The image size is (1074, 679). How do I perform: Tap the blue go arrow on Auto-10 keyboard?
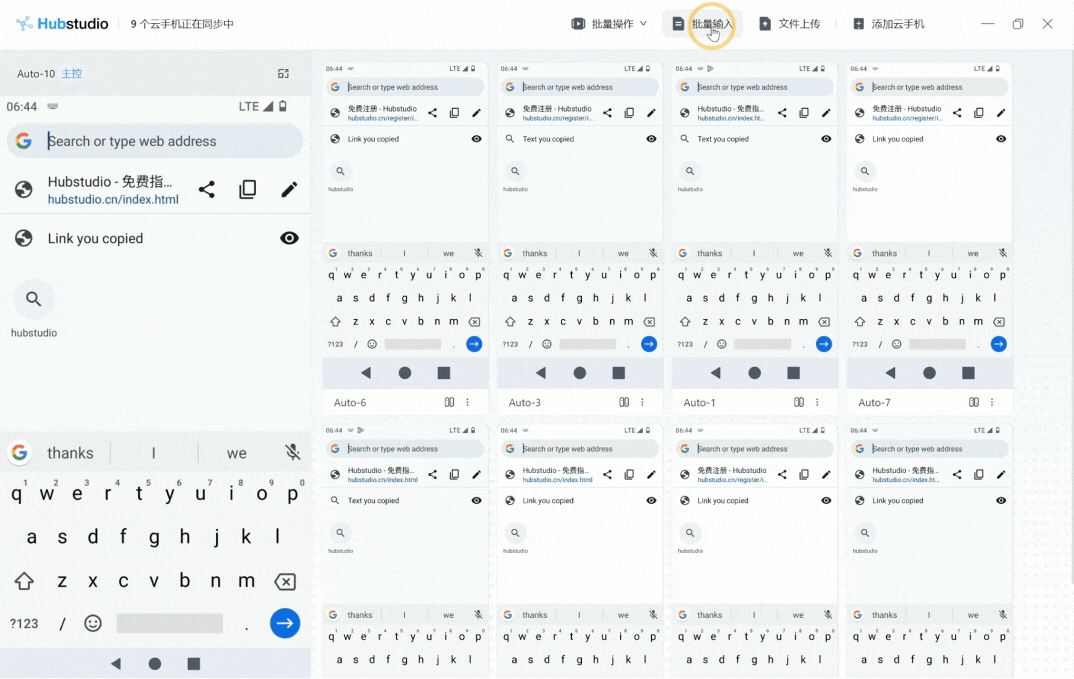[285, 623]
